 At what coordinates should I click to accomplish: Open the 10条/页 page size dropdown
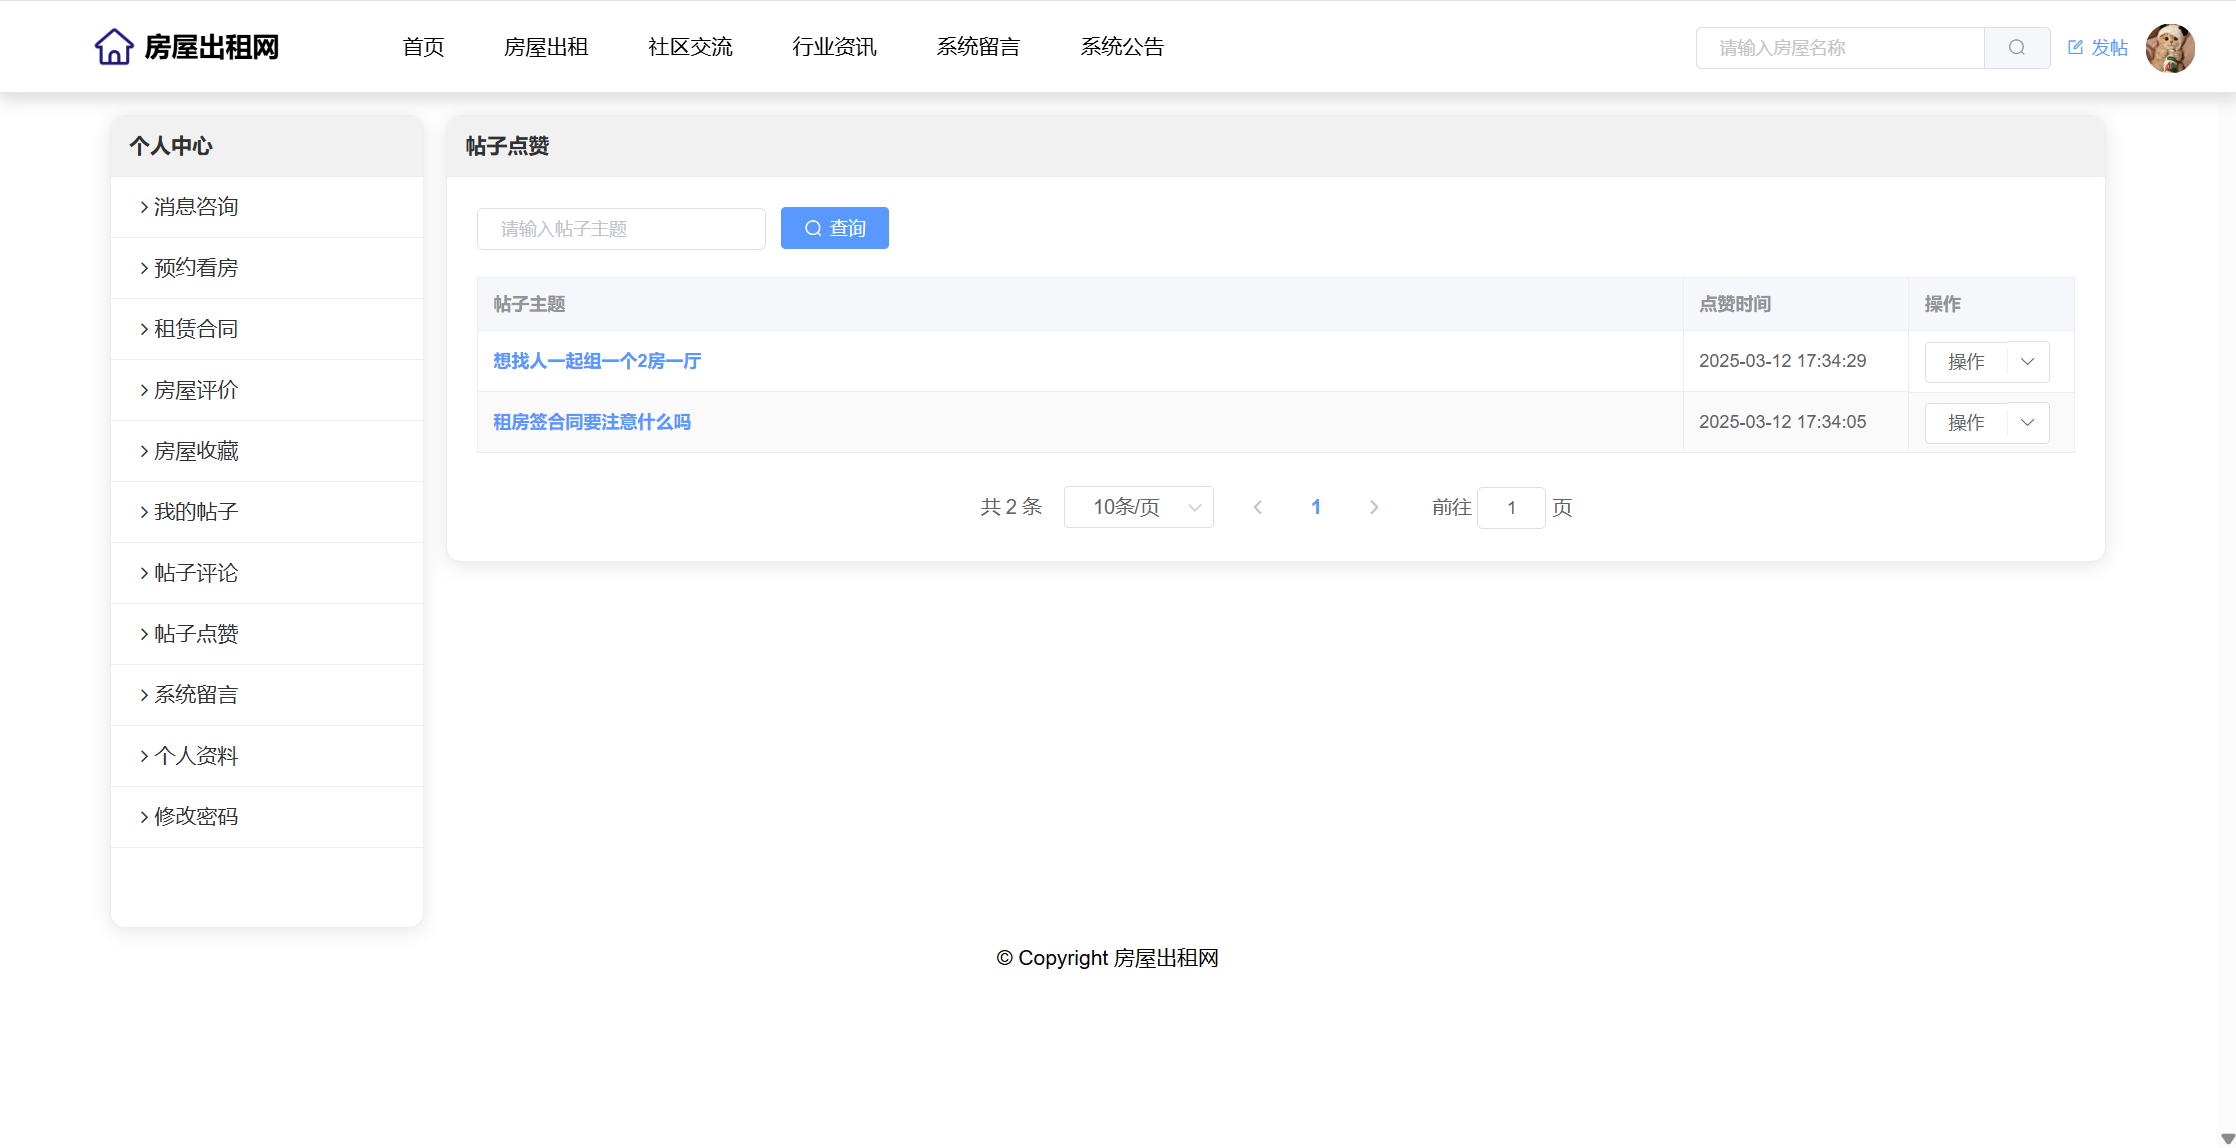pyautogui.click(x=1138, y=508)
